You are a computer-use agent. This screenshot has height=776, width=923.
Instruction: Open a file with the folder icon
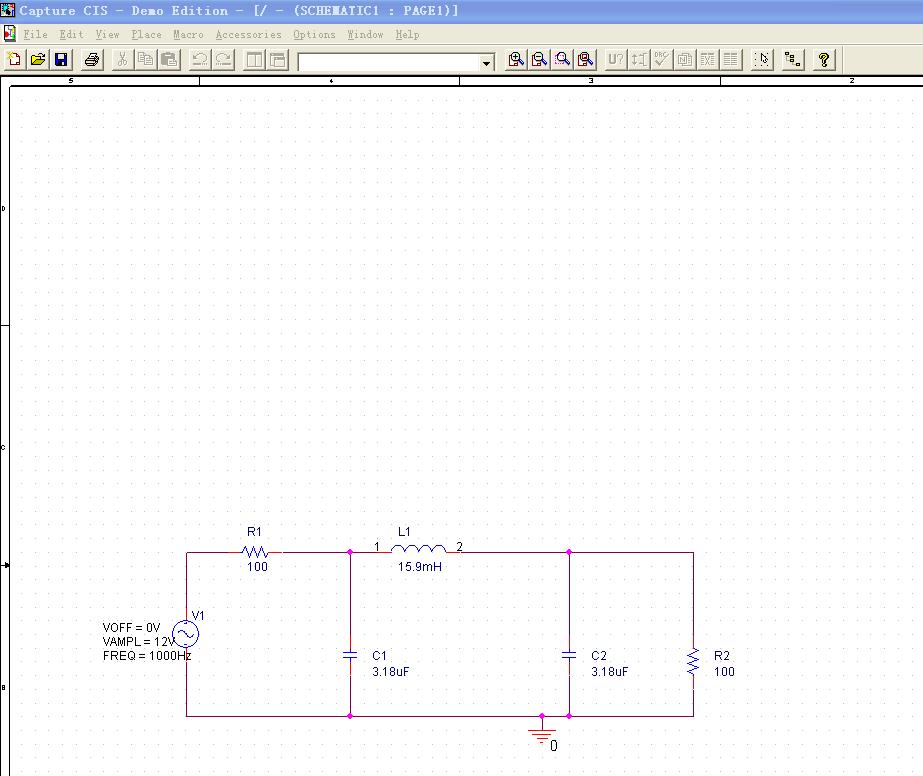pyautogui.click(x=38, y=59)
